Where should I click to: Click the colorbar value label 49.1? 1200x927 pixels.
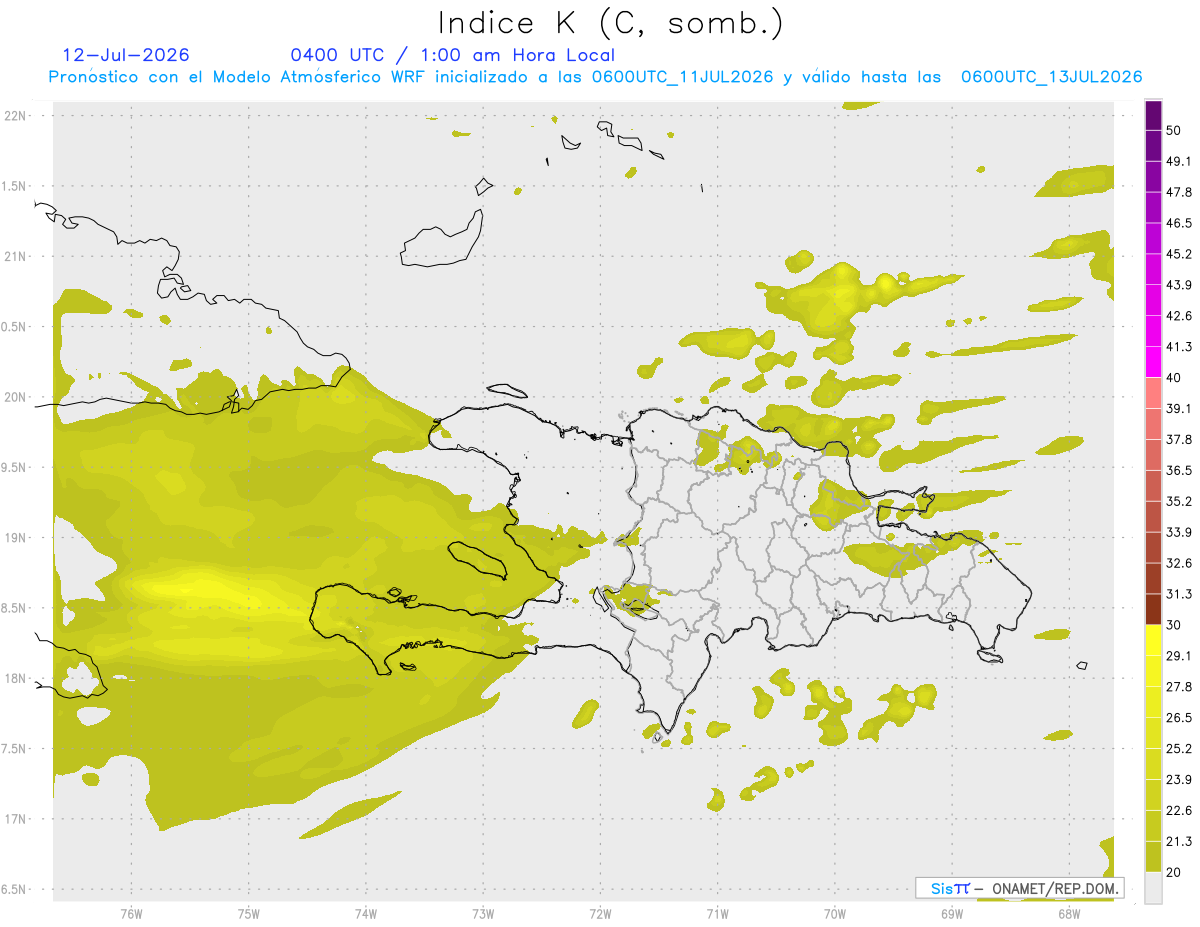pyautogui.click(x=1179, y=161)
